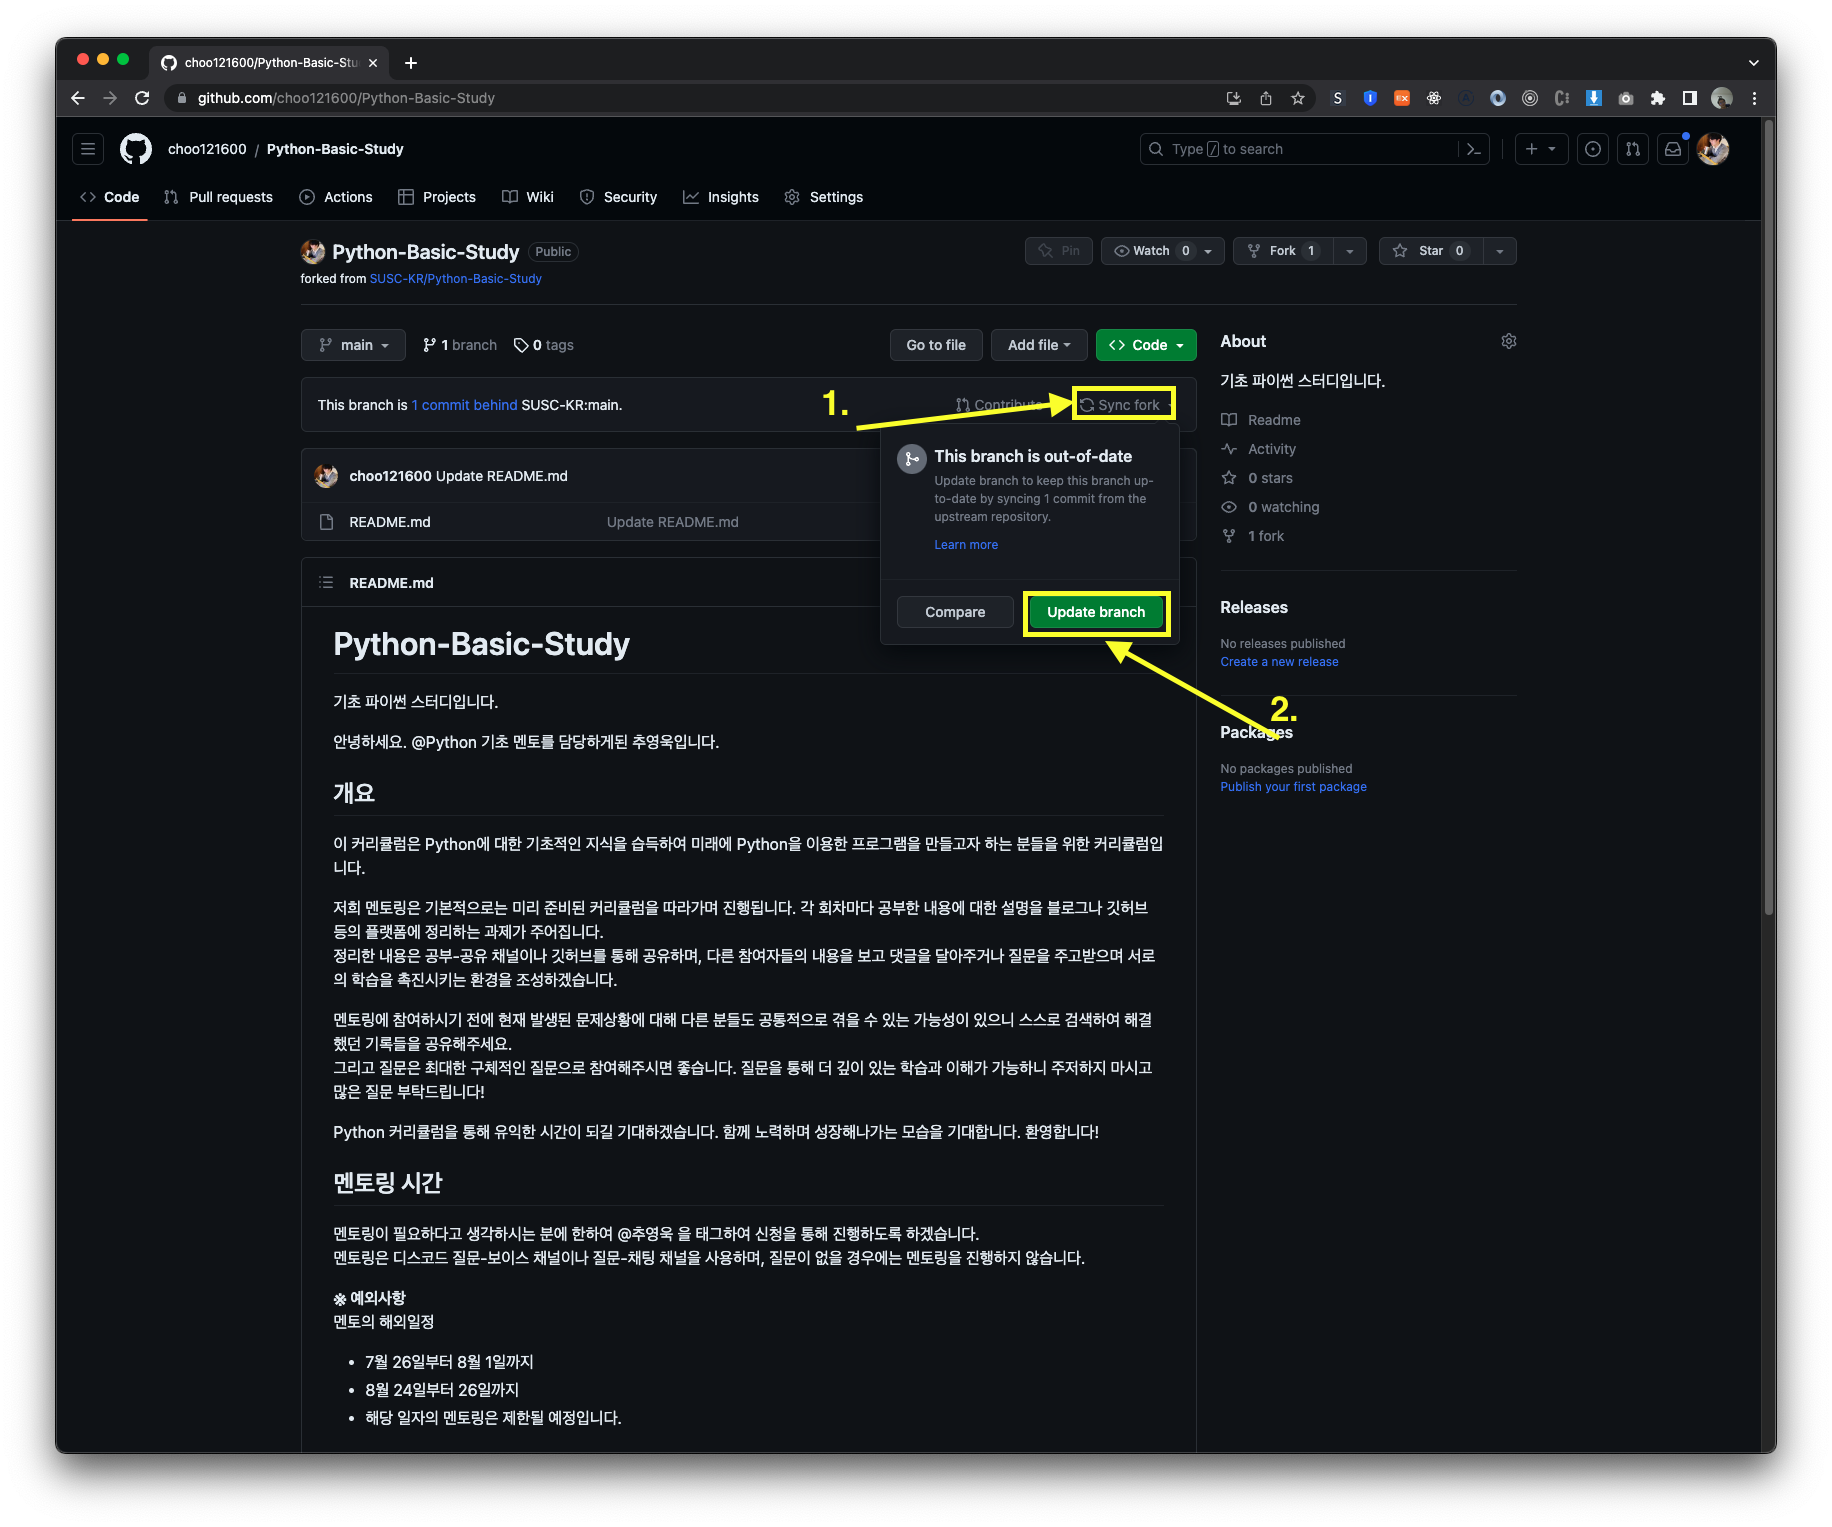
Task: Open the main branch dropdown
Action: tap(352, 345)
